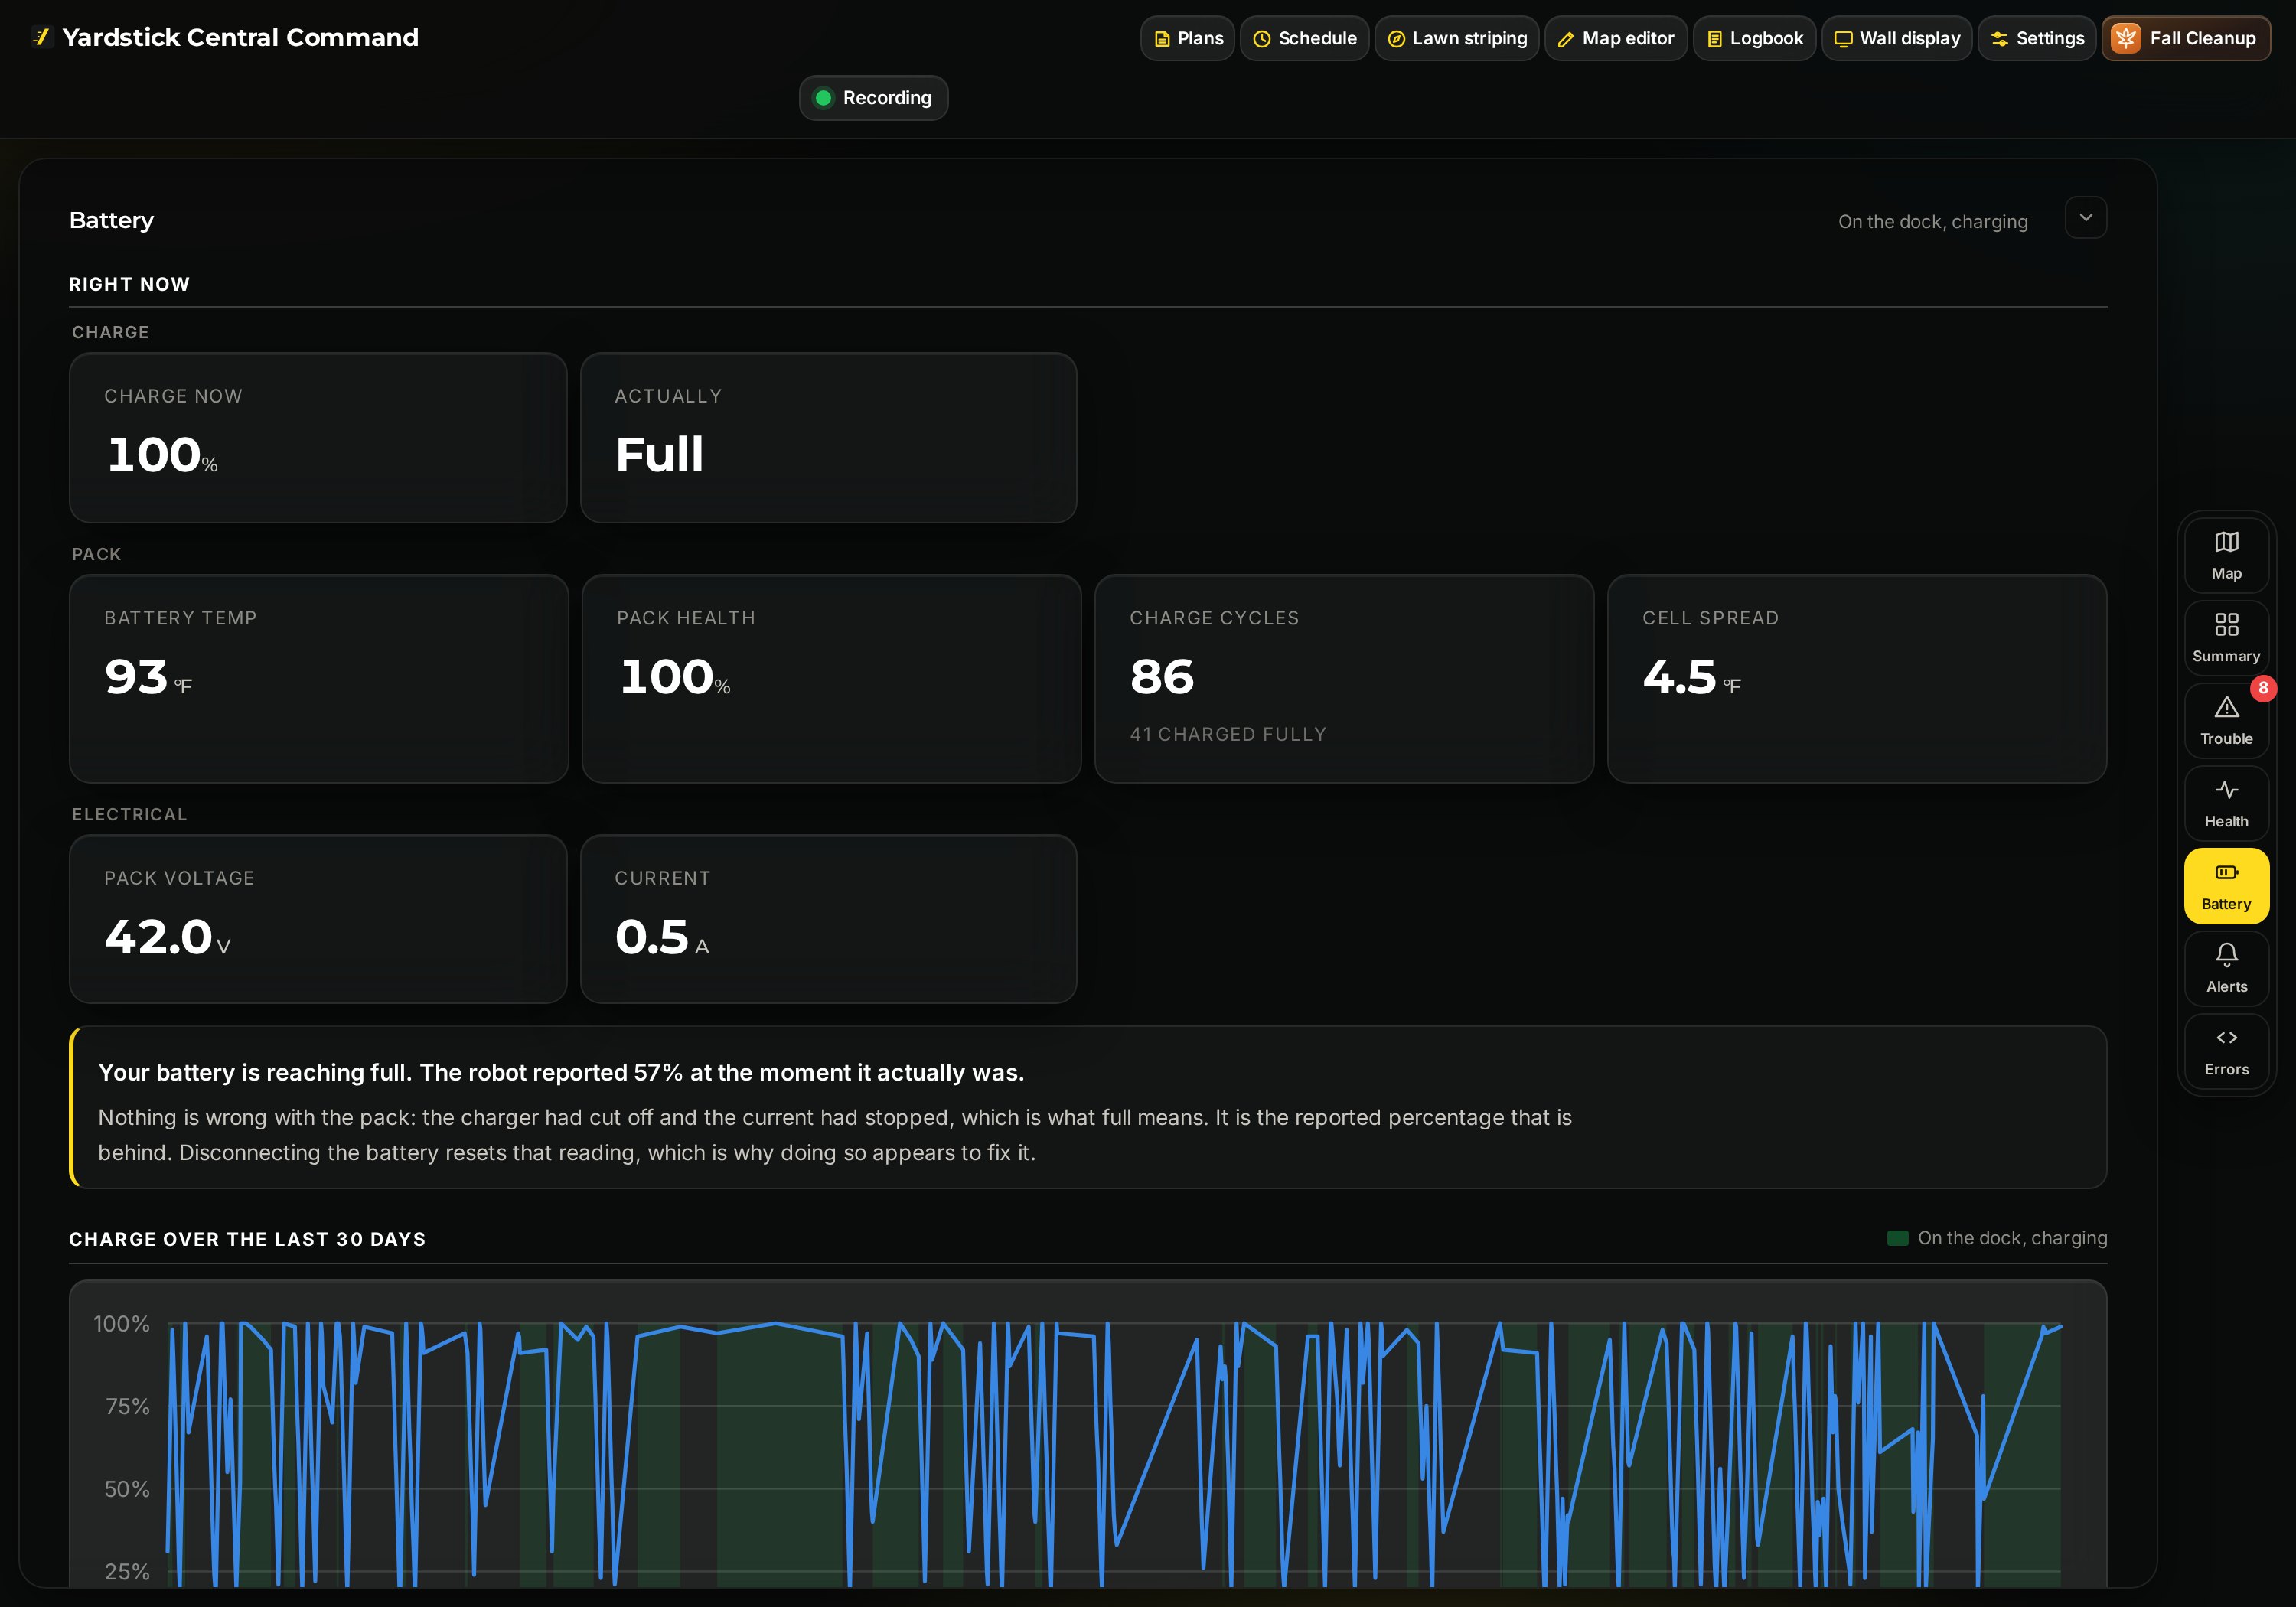Image resolution: width=2296 pixels, height=1607 pixels.
Task: Toggle the Recording pill
Action: pyautogui.click(x=873, y=98)
